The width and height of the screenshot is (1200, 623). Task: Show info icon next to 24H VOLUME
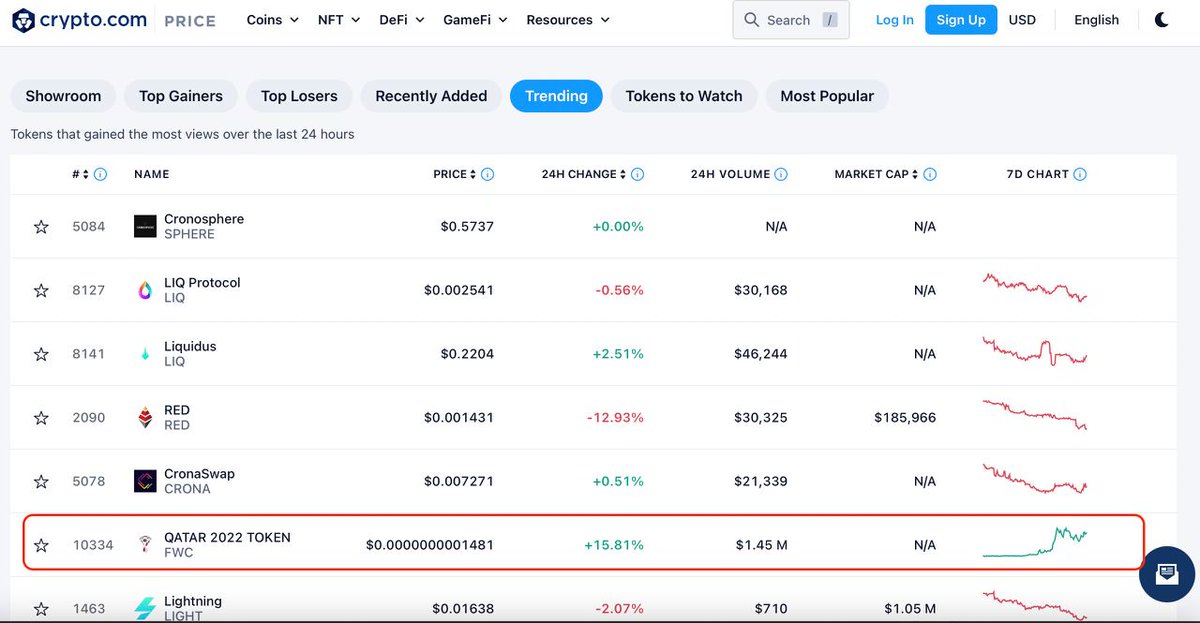(x=781, y=174)
